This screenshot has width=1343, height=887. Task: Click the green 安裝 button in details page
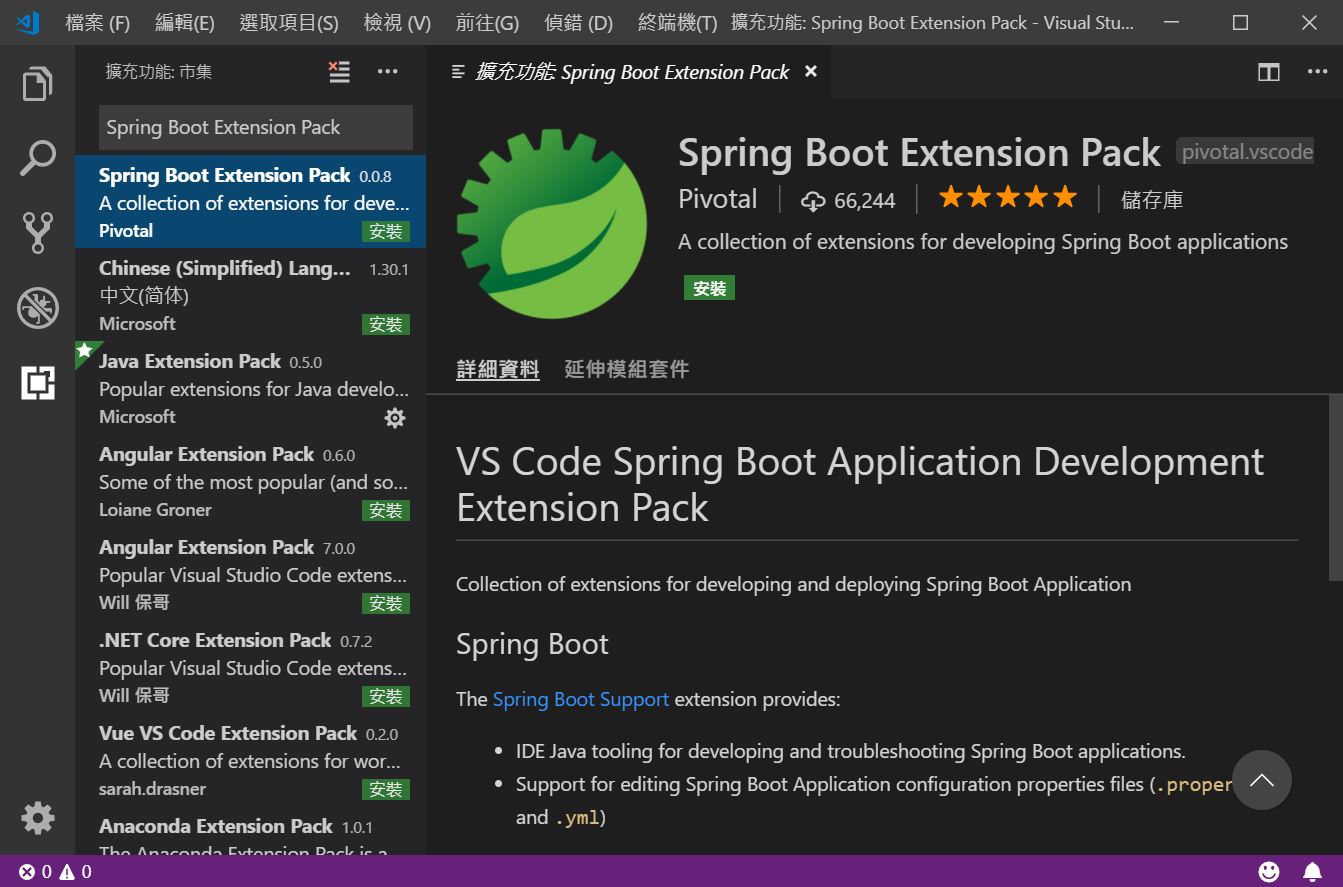click(709, 288)
